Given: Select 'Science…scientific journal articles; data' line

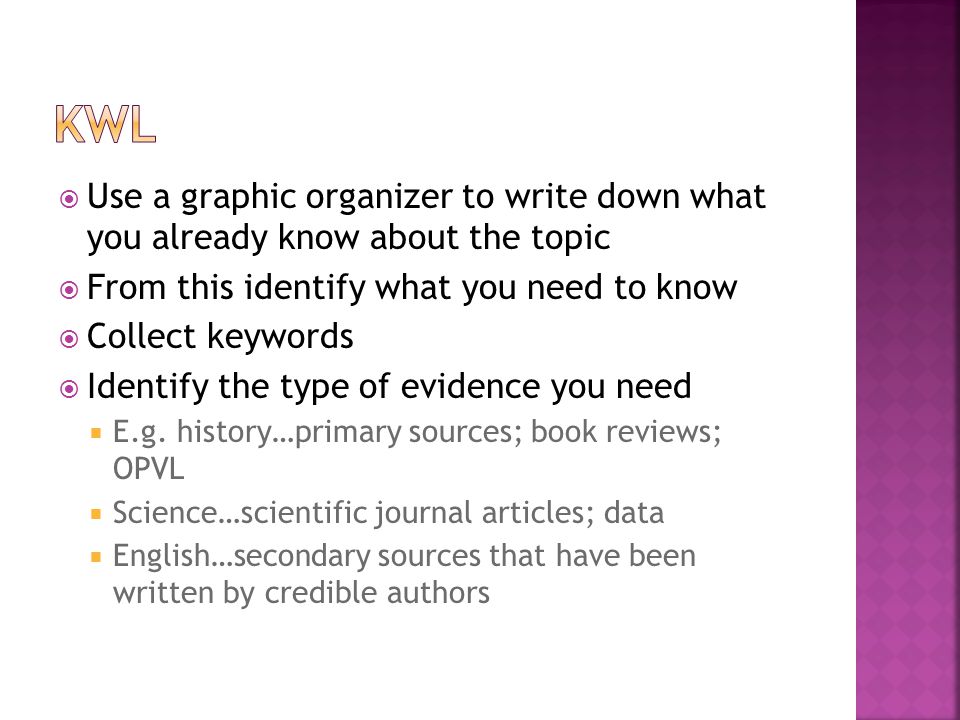Looking at the screenshot, I should [x=388, y=513].
